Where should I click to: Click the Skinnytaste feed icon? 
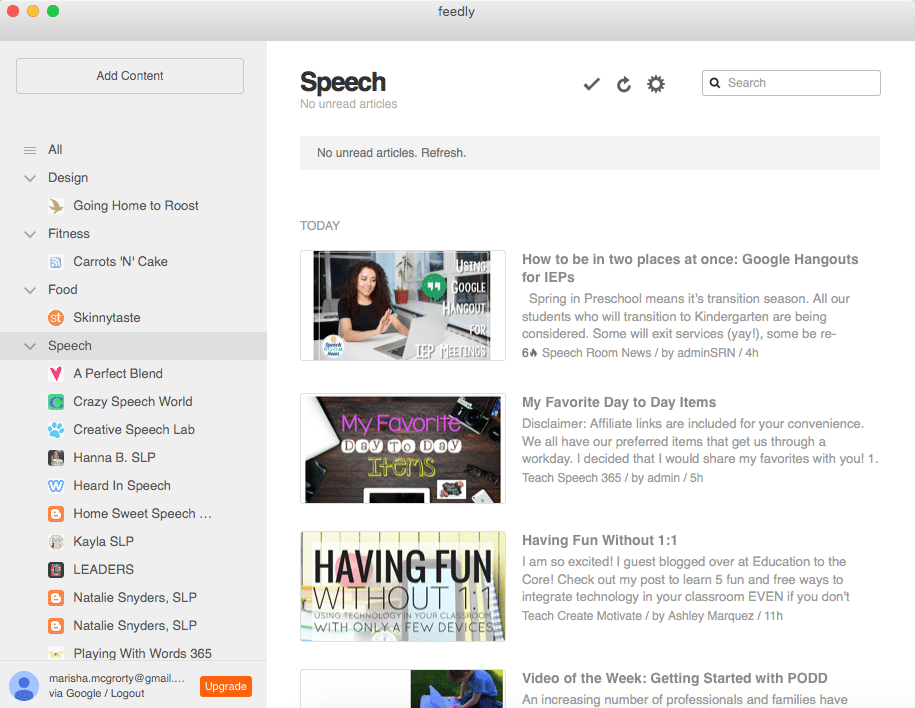click(56, 318)
